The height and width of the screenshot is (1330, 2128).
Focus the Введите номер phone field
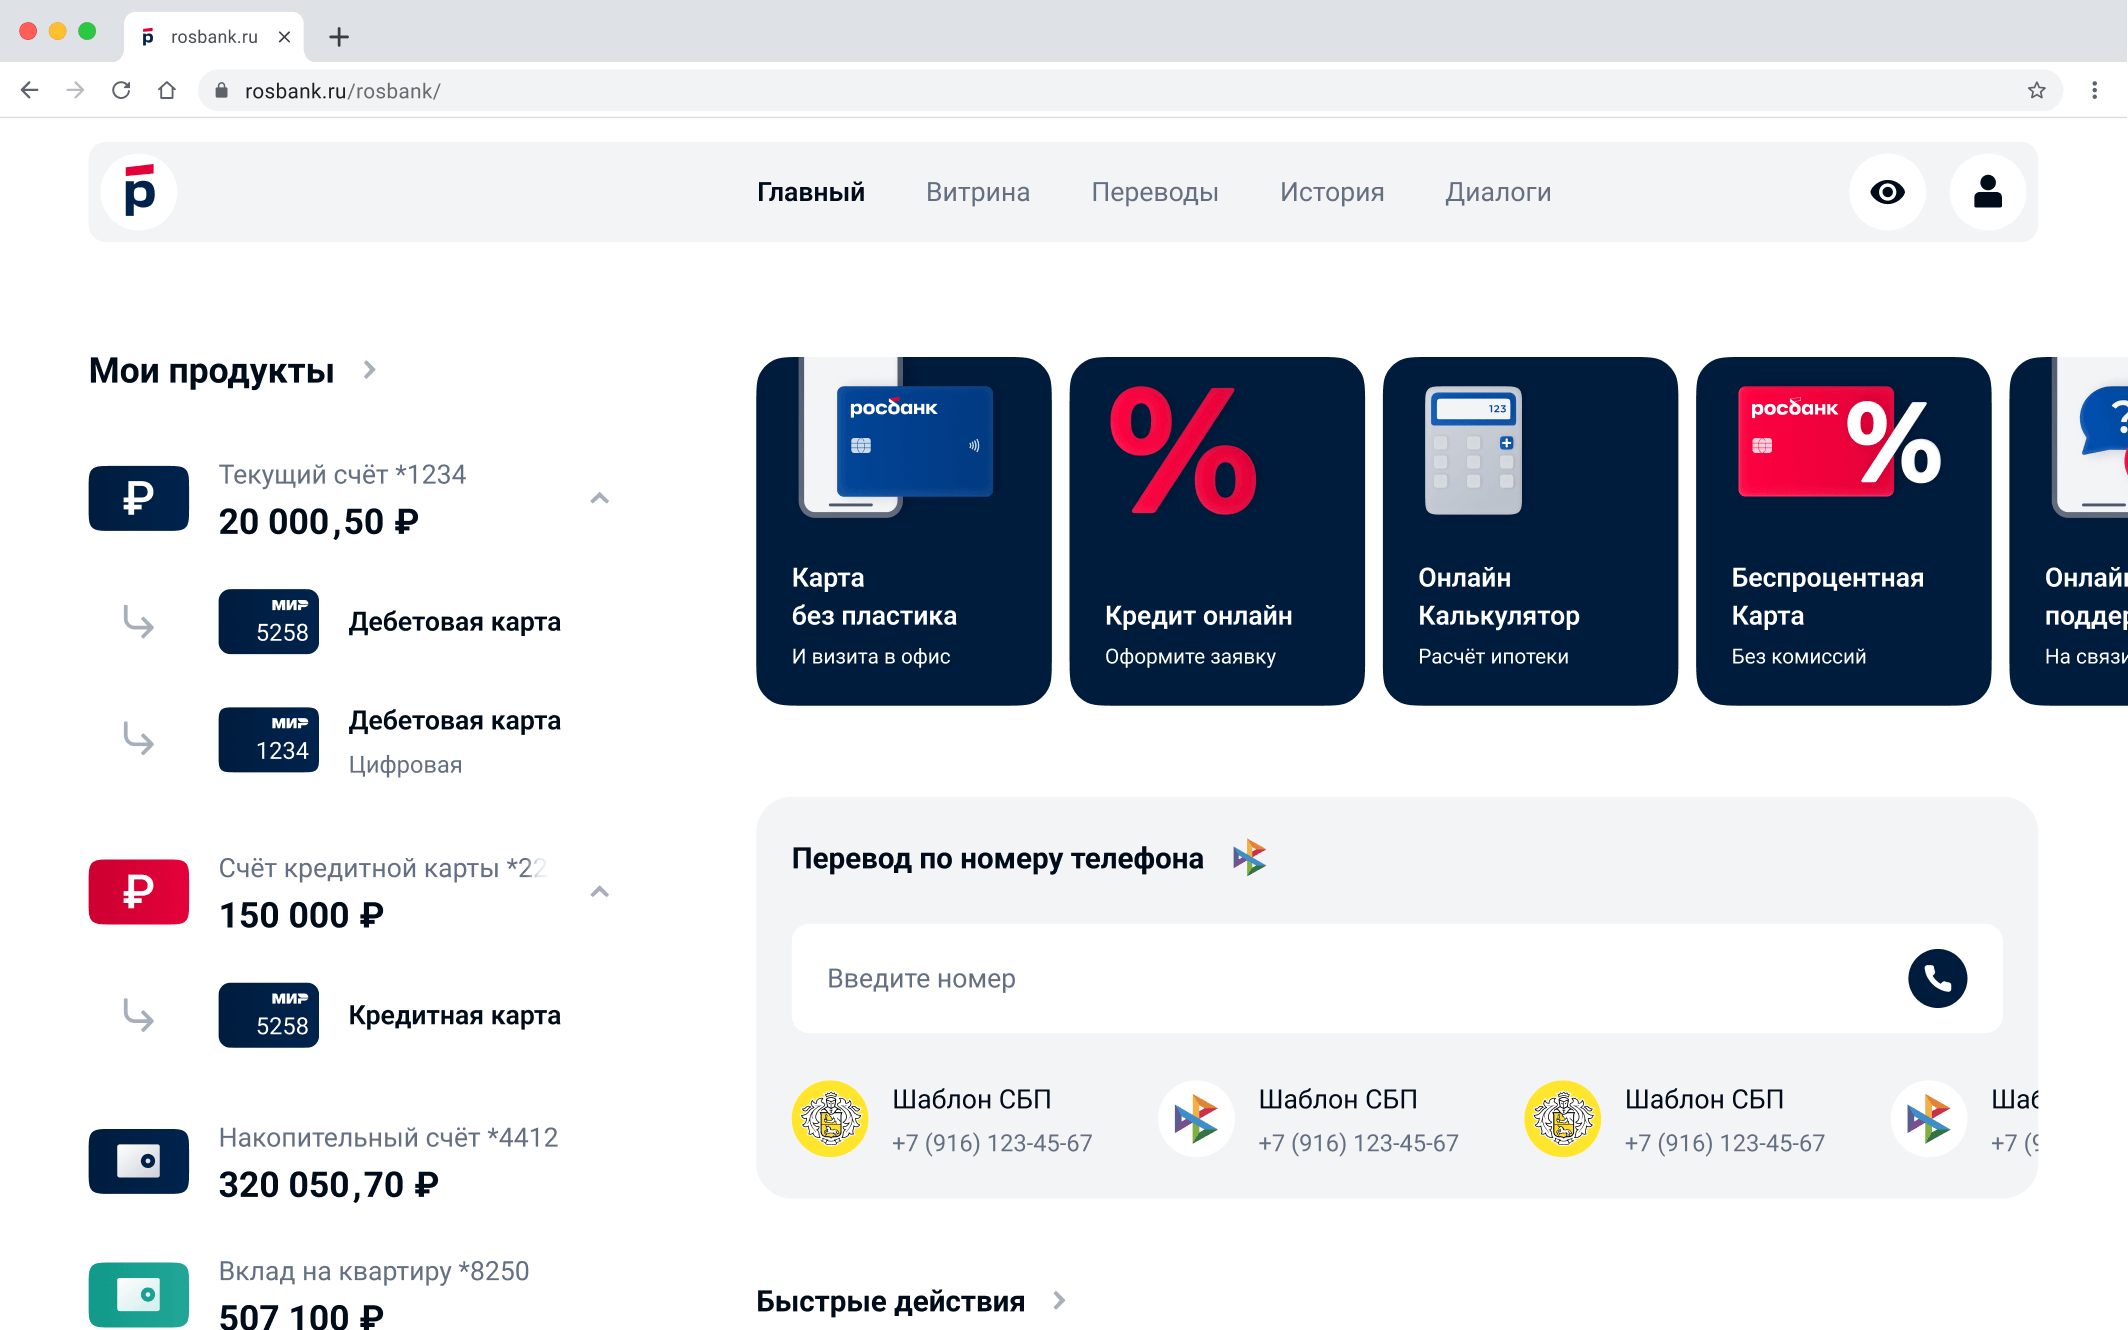pyautogui.click(x=1396, y=978)
